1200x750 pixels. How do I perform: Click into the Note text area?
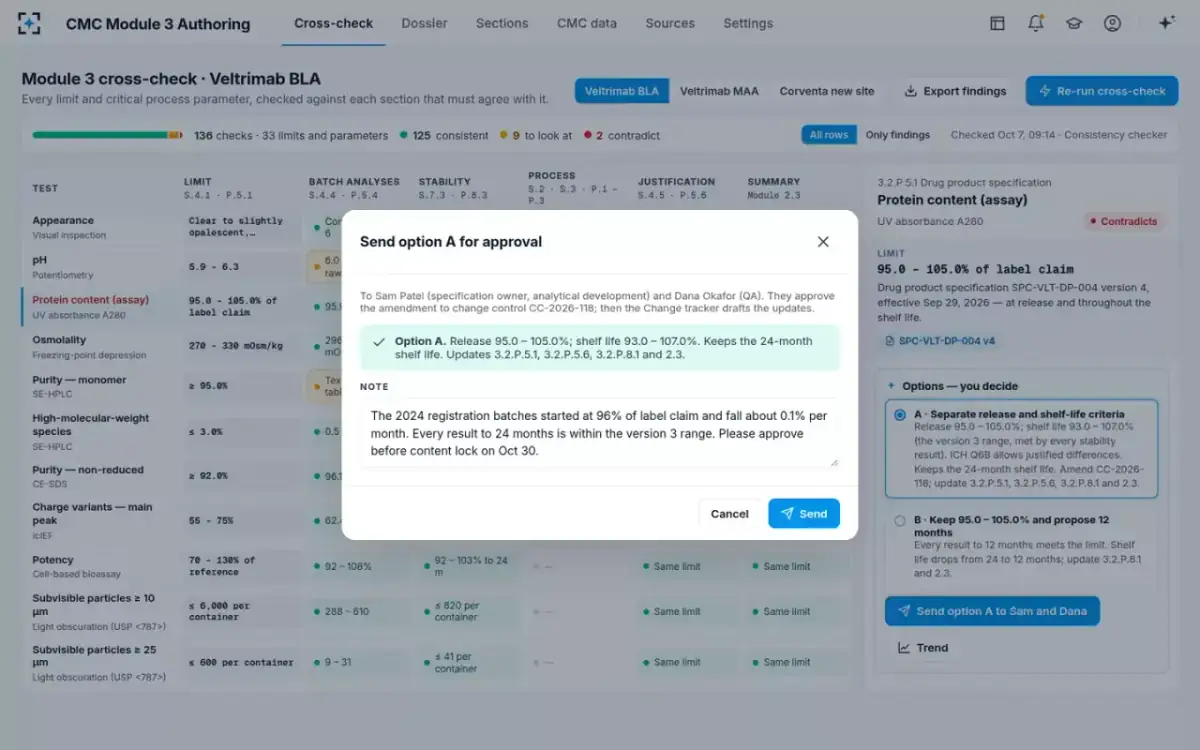coord(599,434)
